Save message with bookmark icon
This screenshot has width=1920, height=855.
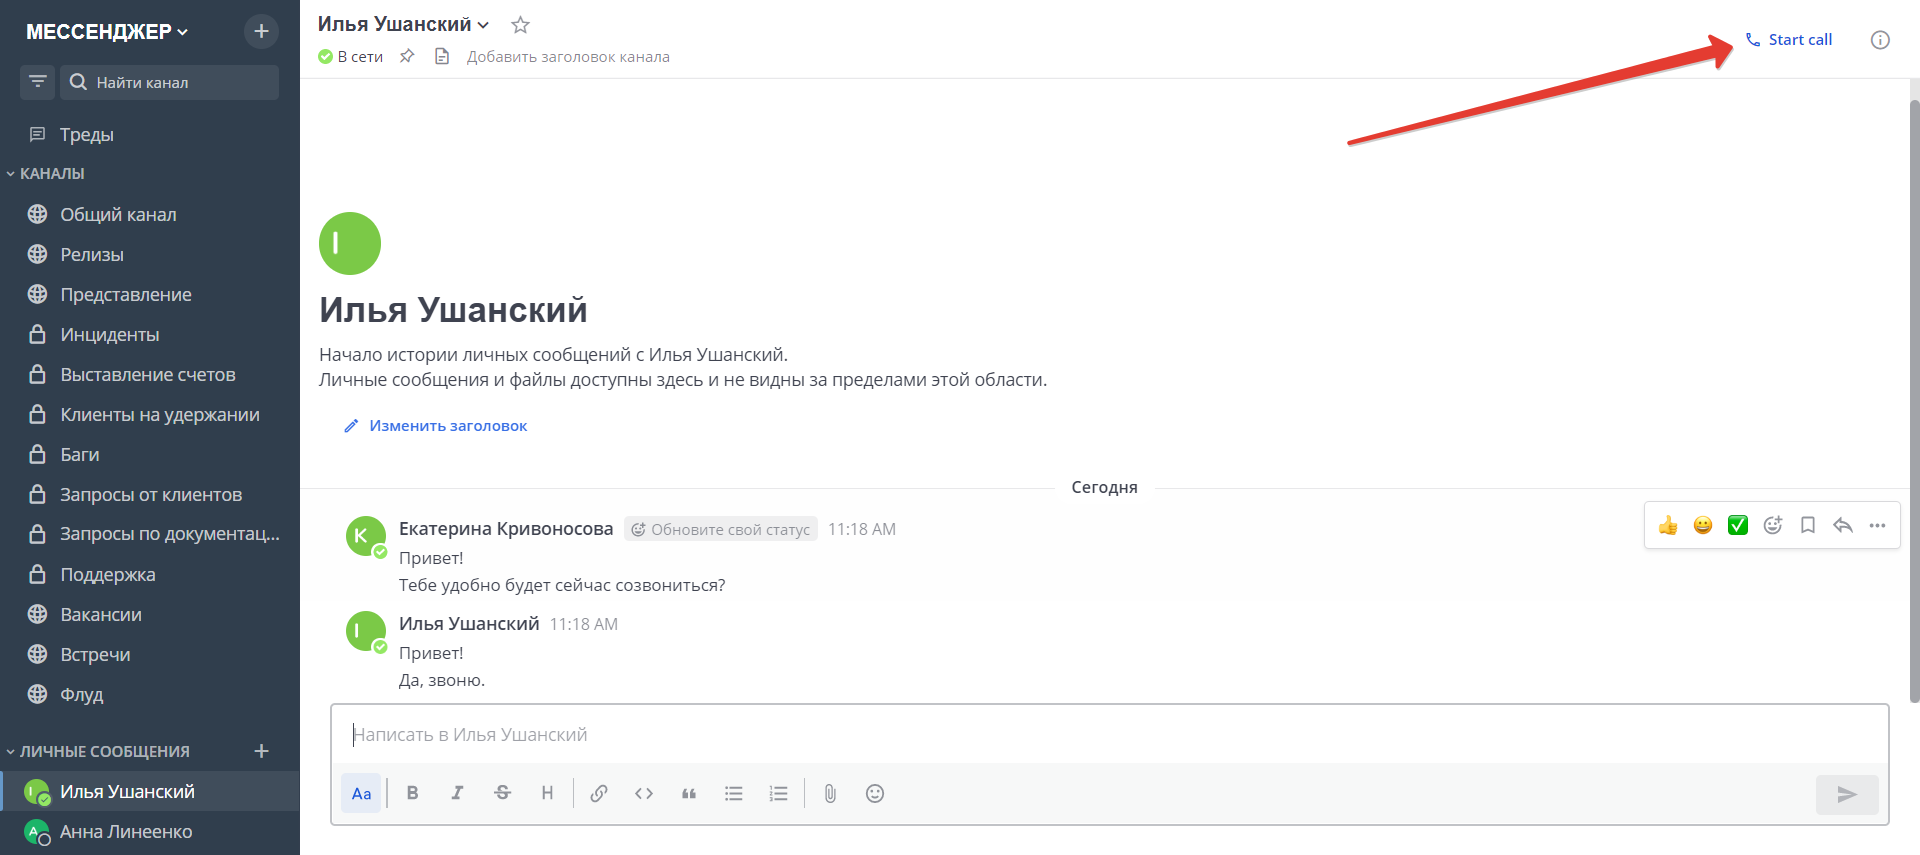point(1808,526)
